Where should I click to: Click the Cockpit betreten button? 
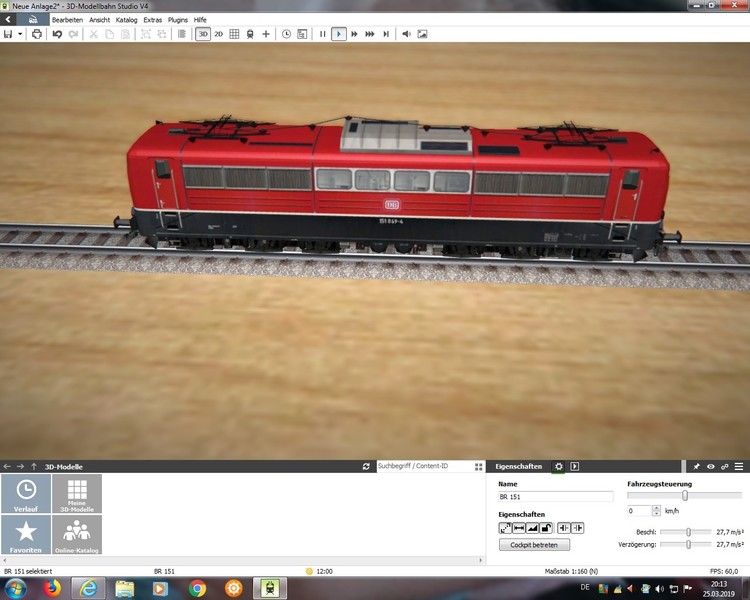tap(534, 545)
